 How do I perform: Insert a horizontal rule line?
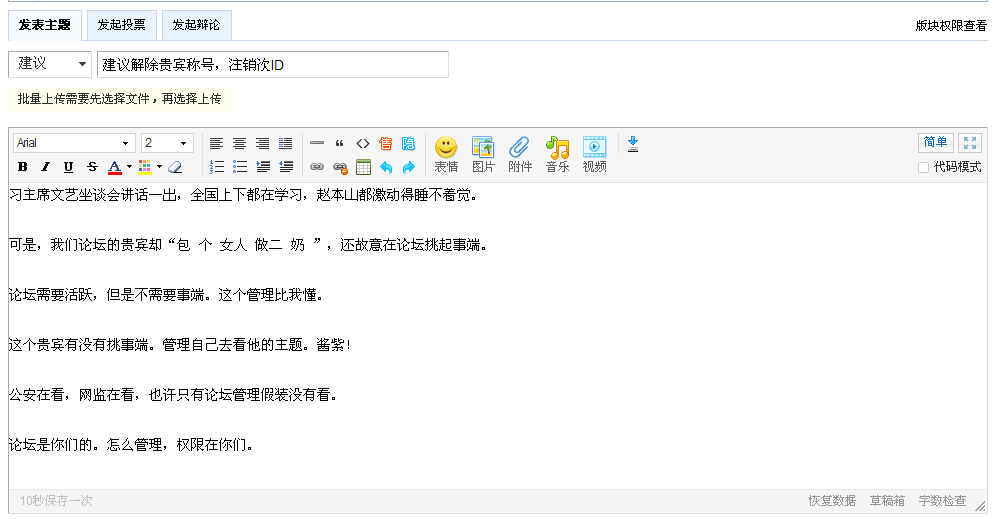tap(317, 144)
